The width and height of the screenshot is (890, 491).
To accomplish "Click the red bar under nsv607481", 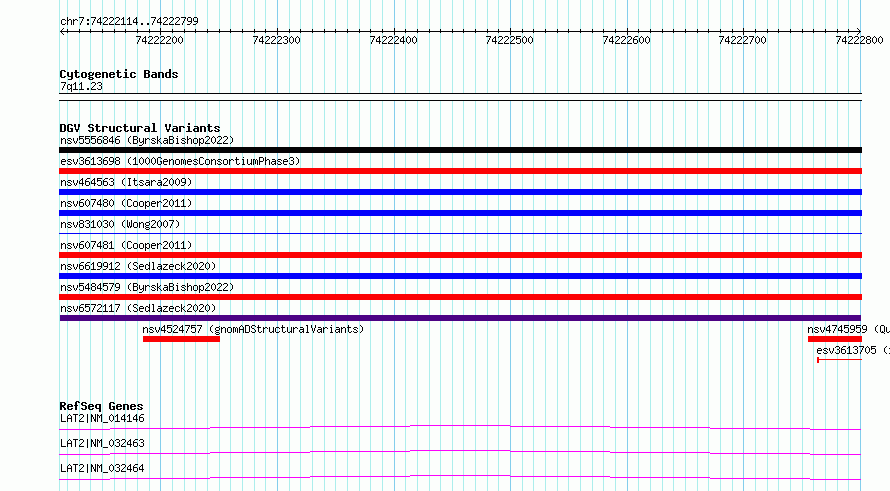I will point(460,255).
